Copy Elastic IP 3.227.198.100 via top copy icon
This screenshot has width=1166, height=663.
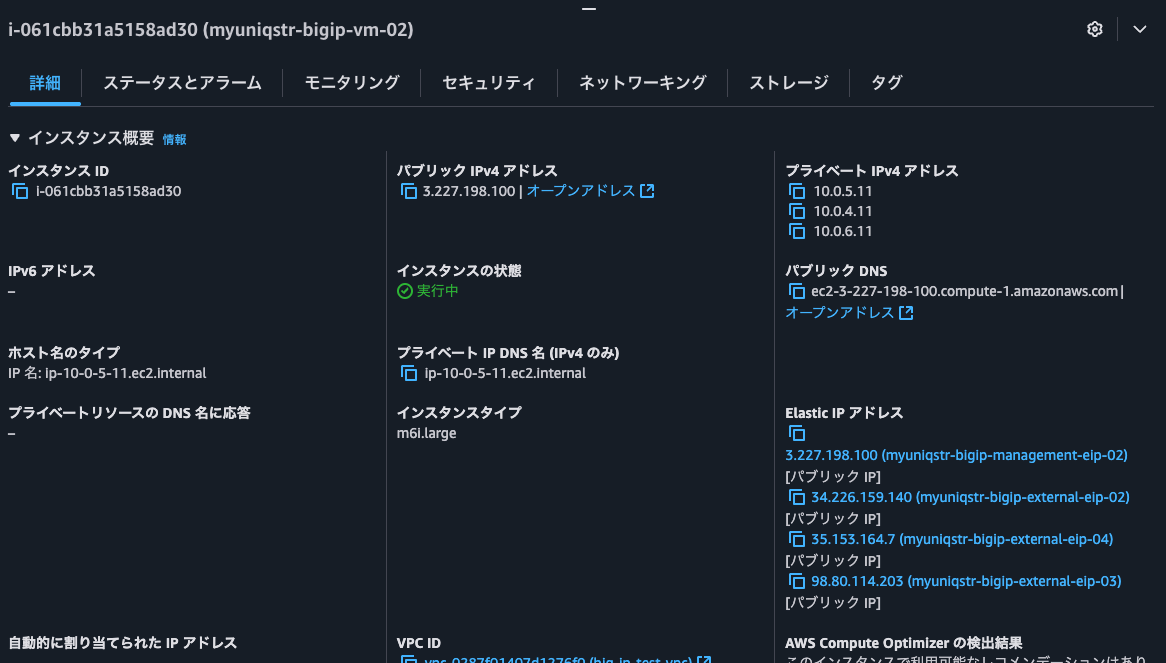796,433
